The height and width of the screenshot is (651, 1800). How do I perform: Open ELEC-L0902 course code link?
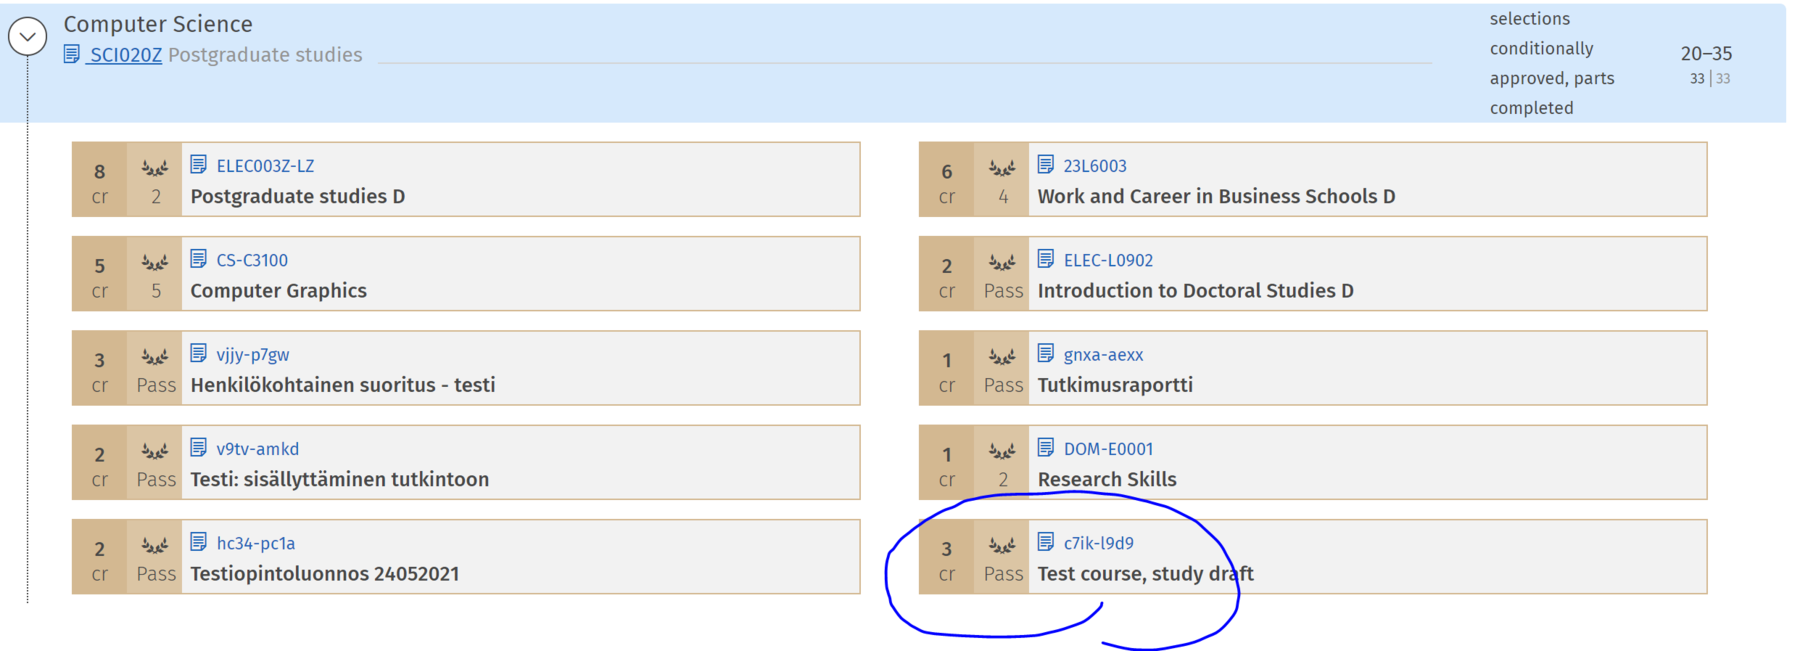1108,260
